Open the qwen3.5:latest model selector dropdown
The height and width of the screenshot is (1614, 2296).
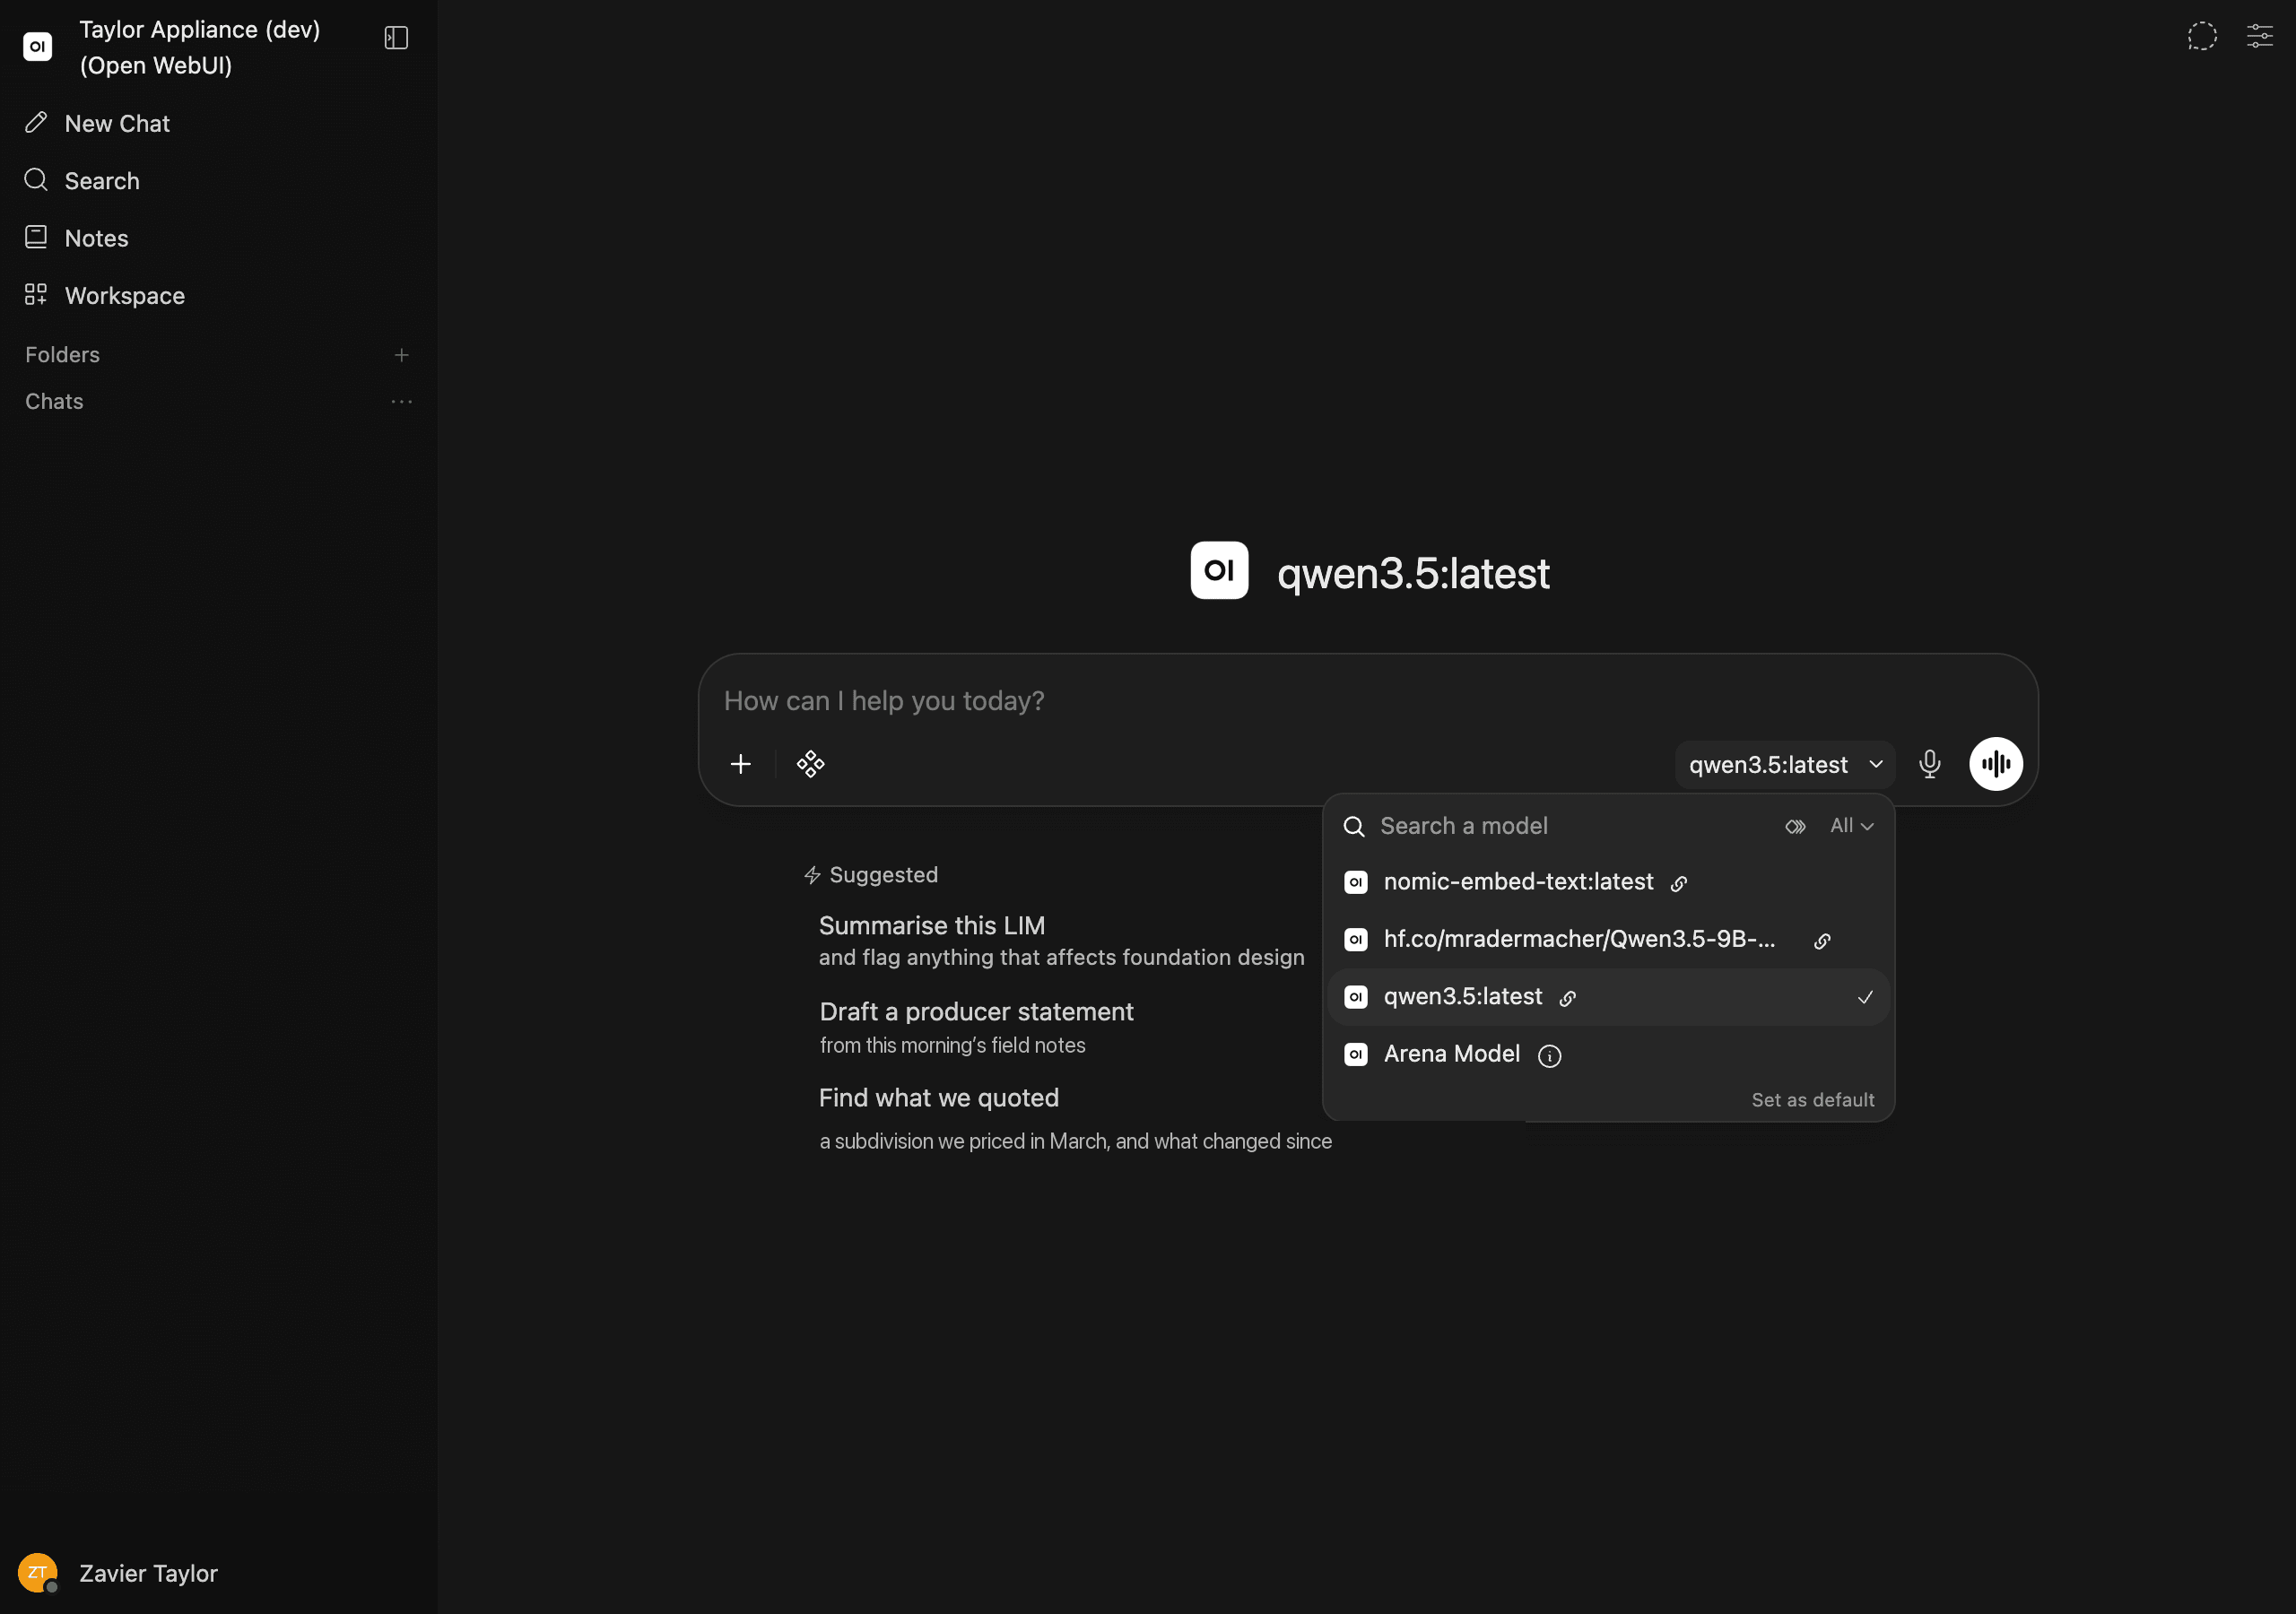point(1785,765)
